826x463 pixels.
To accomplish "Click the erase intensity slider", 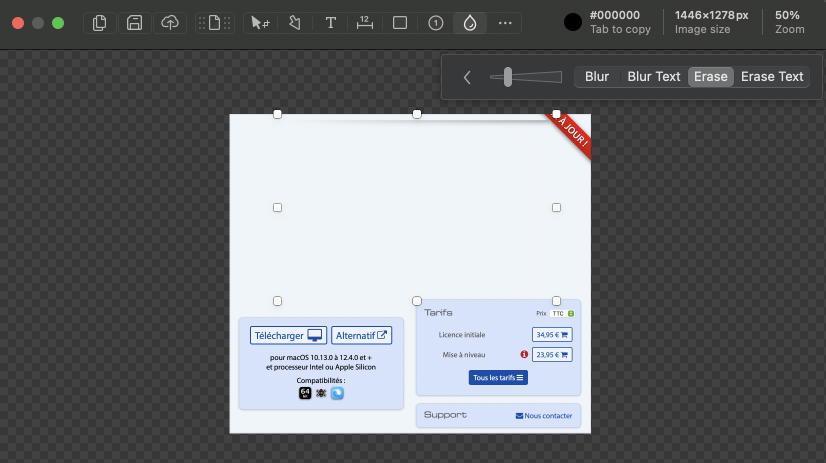I will [x=526, y=77].
